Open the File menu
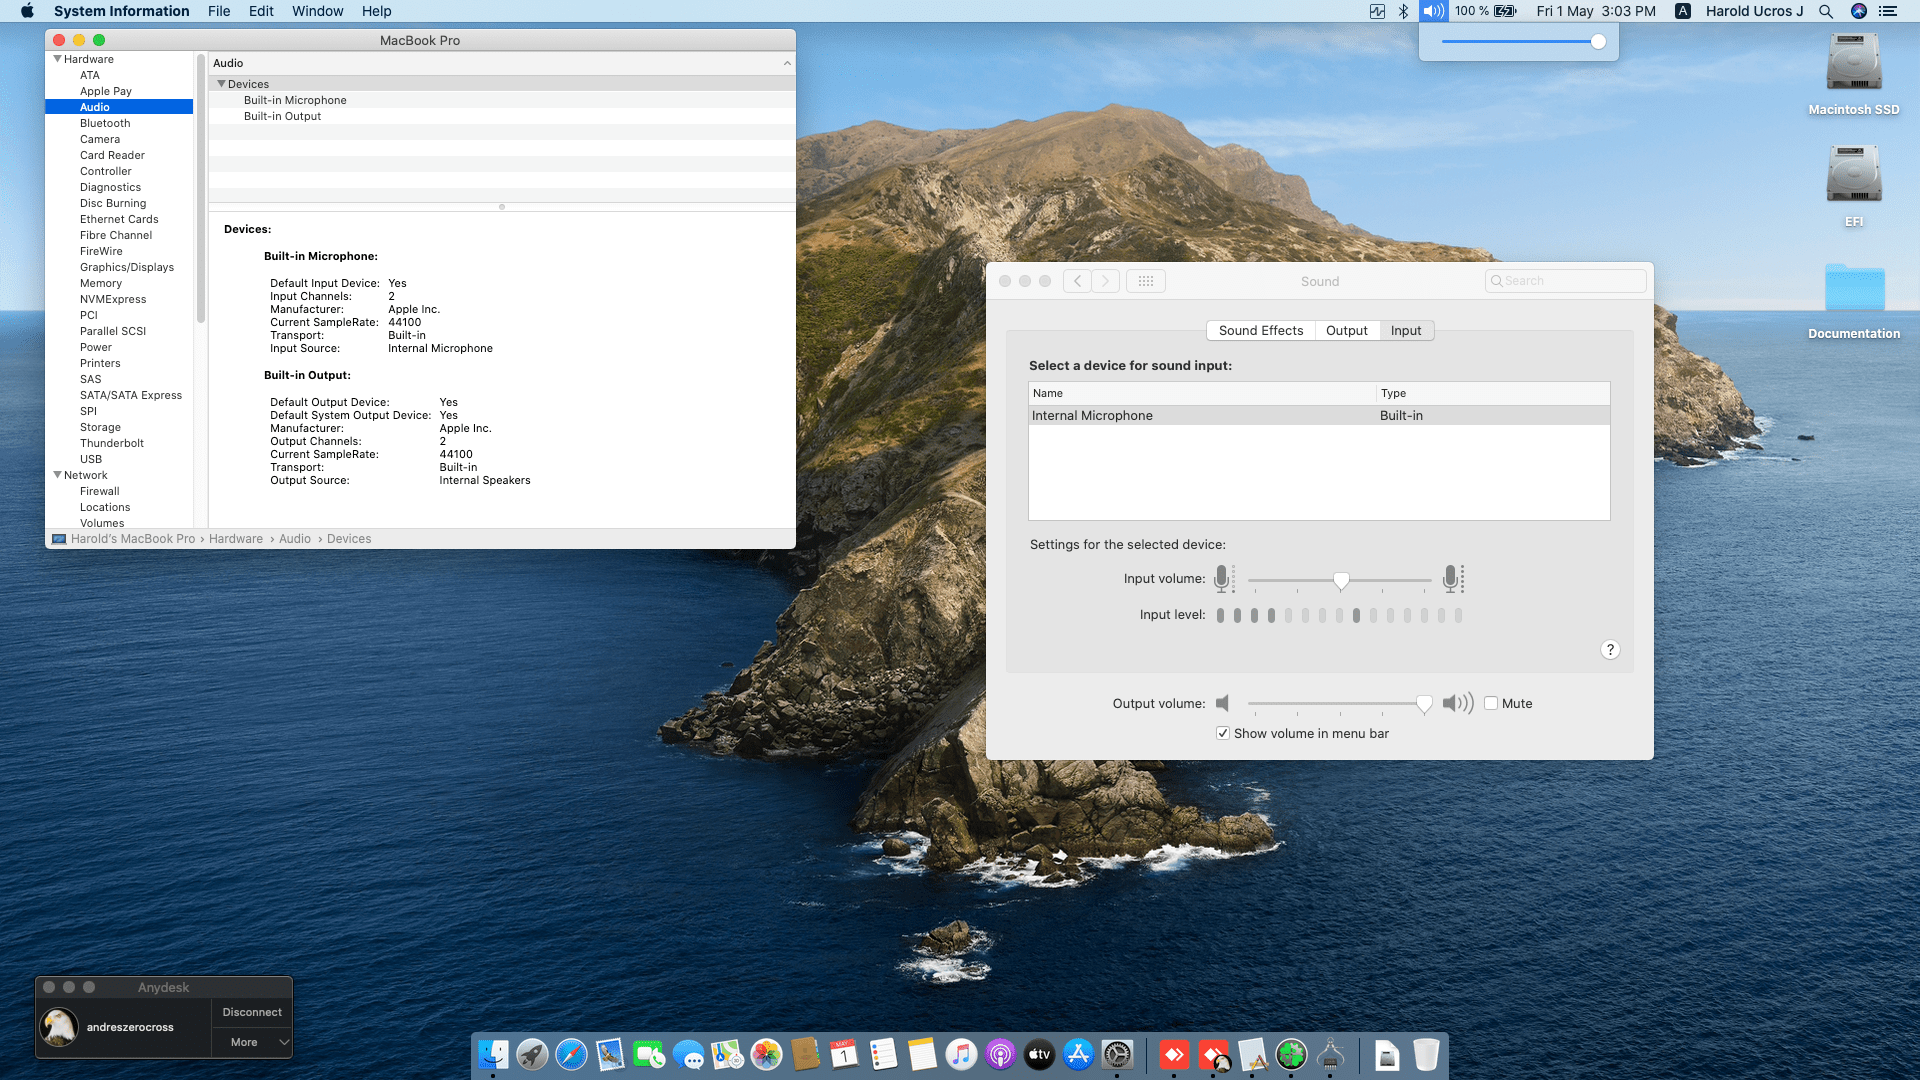Viewport: 1920px width, 1080px height. pos(219,11)
